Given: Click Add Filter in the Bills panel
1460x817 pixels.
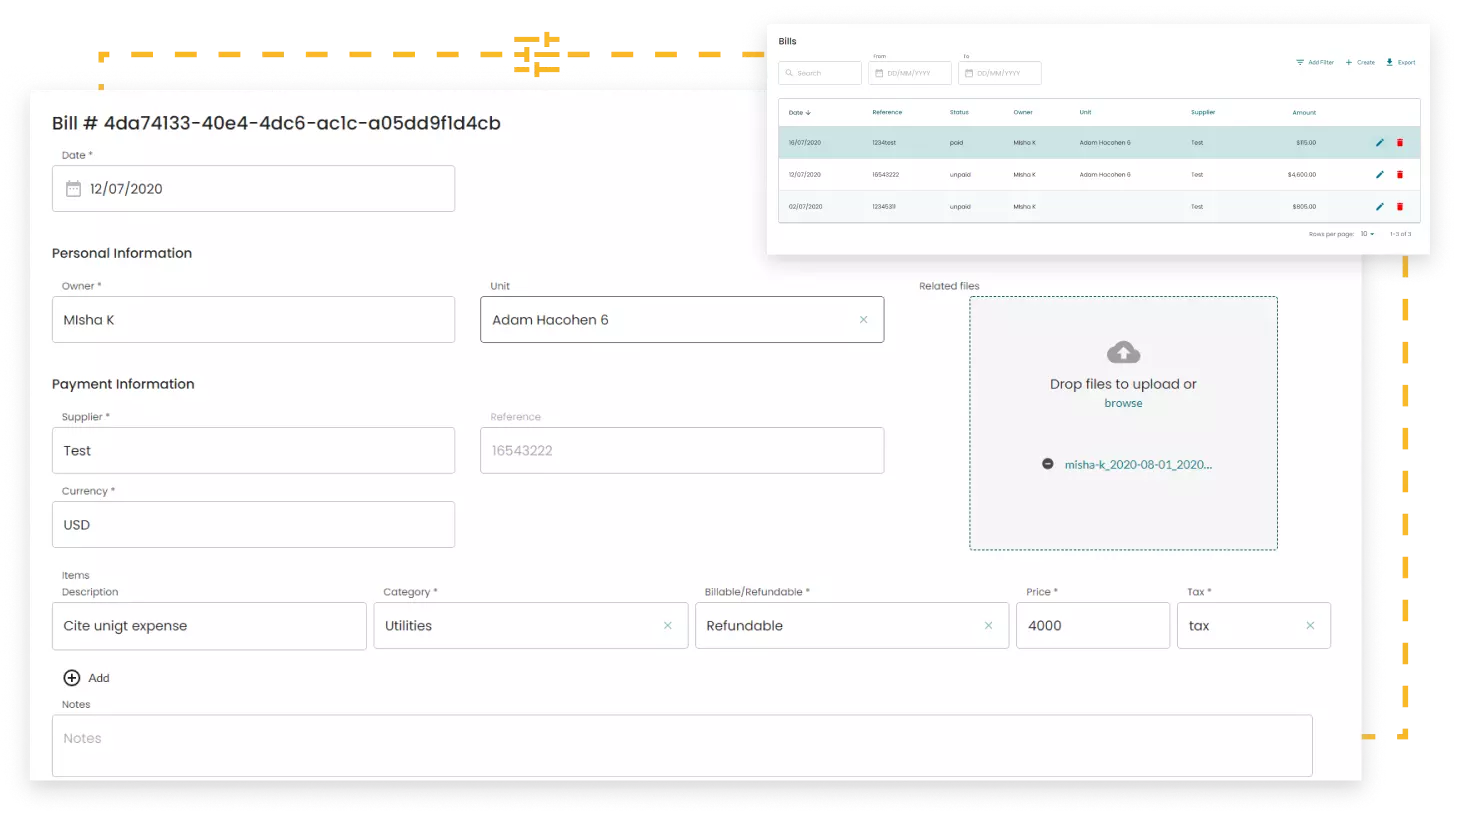Looking at the screenshot, I should [x=1315, y=62].
